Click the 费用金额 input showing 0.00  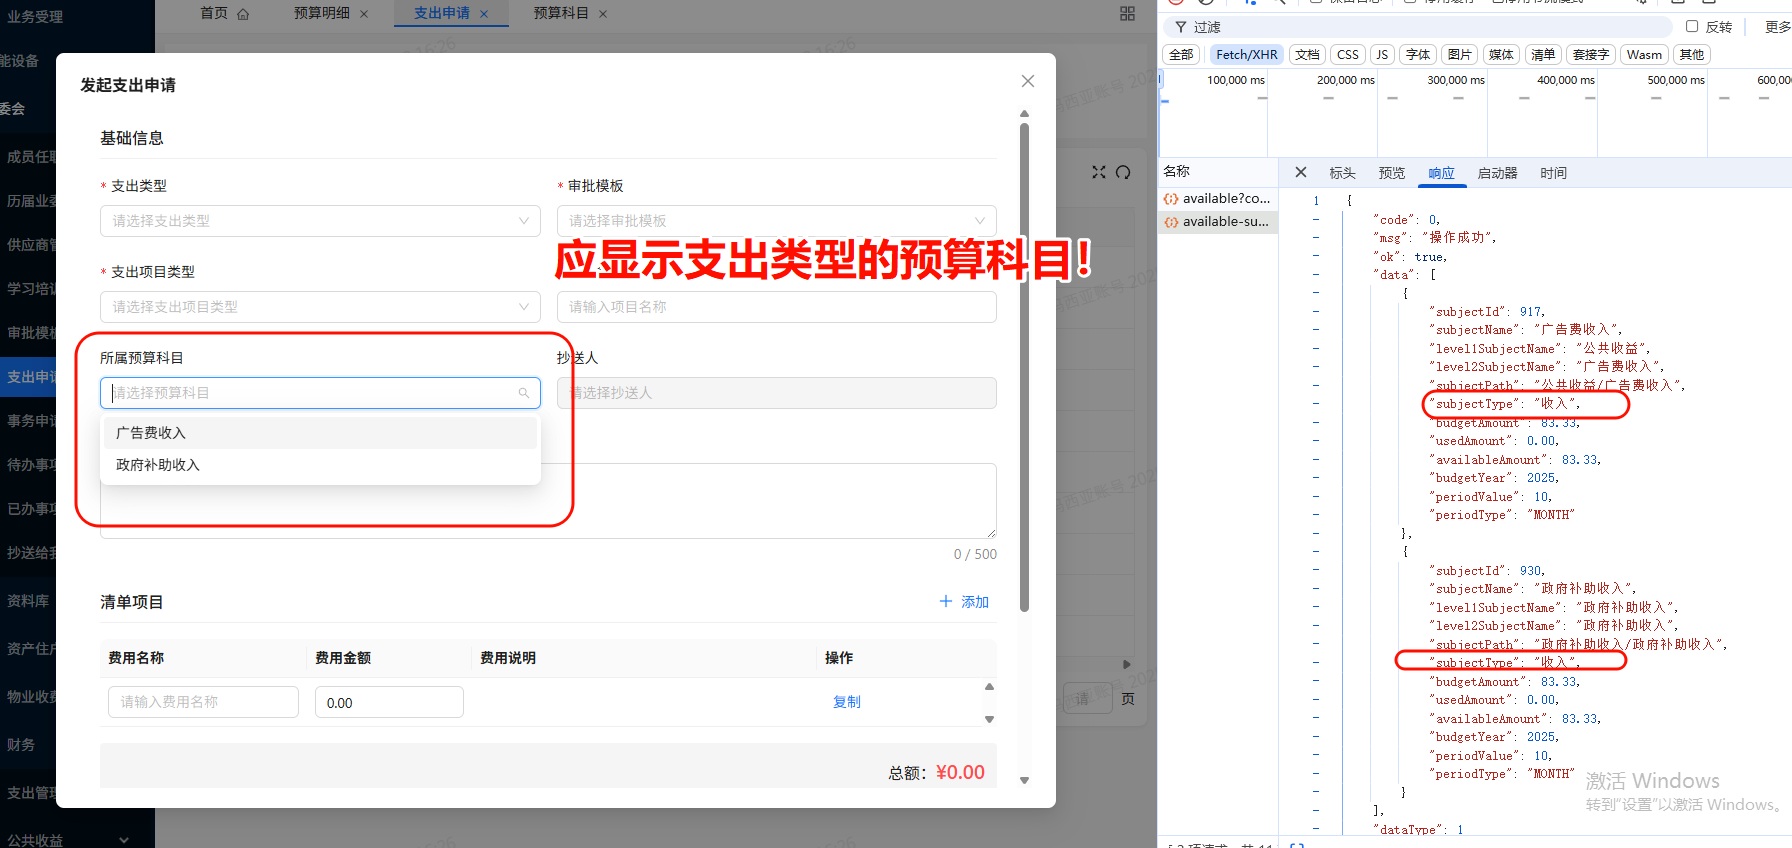coord(389,702)
